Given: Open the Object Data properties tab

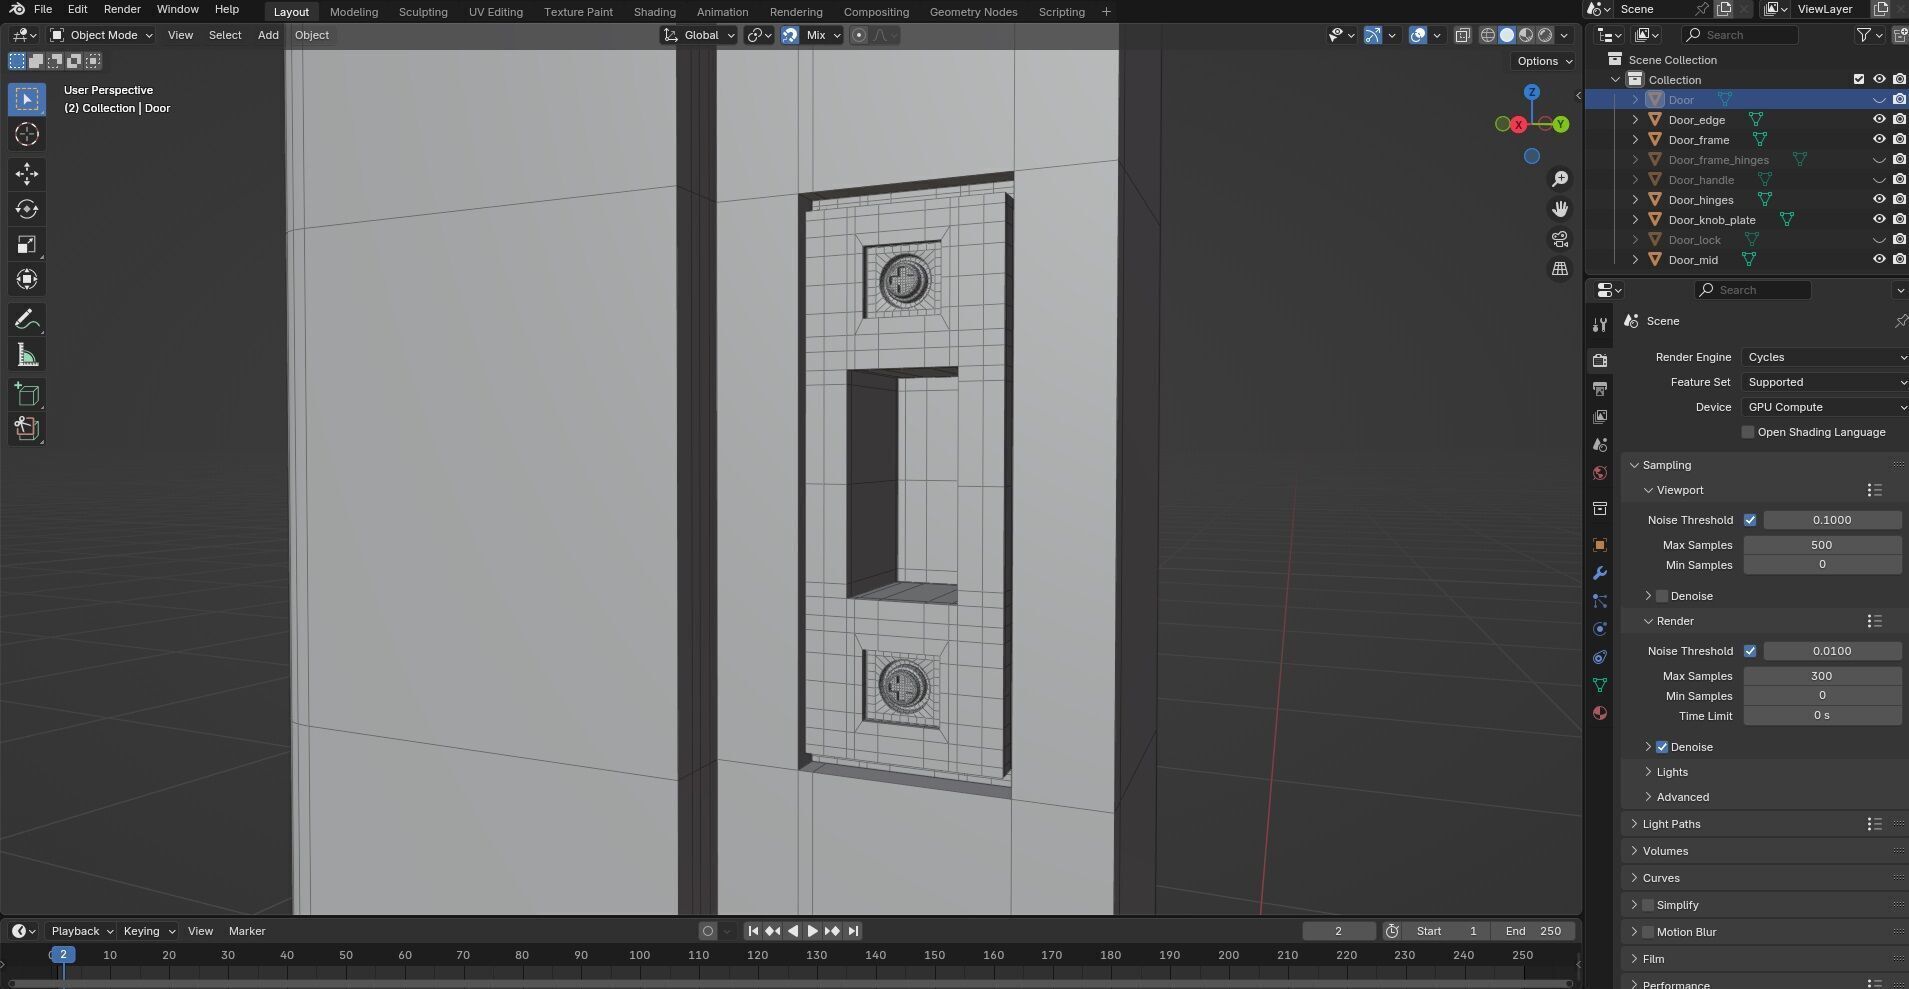Looking at the screenshot, I should coord(1600,685).
